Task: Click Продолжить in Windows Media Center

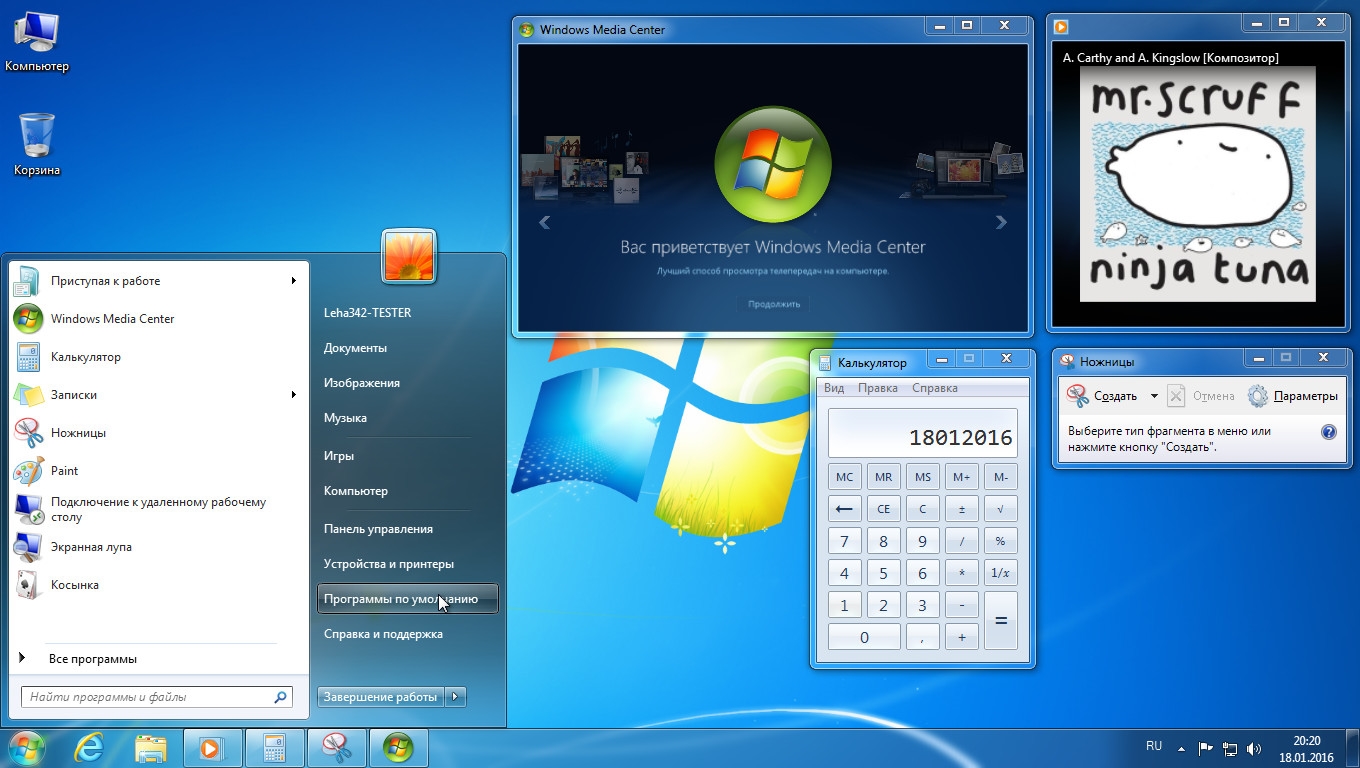Action: click(775, 304)
